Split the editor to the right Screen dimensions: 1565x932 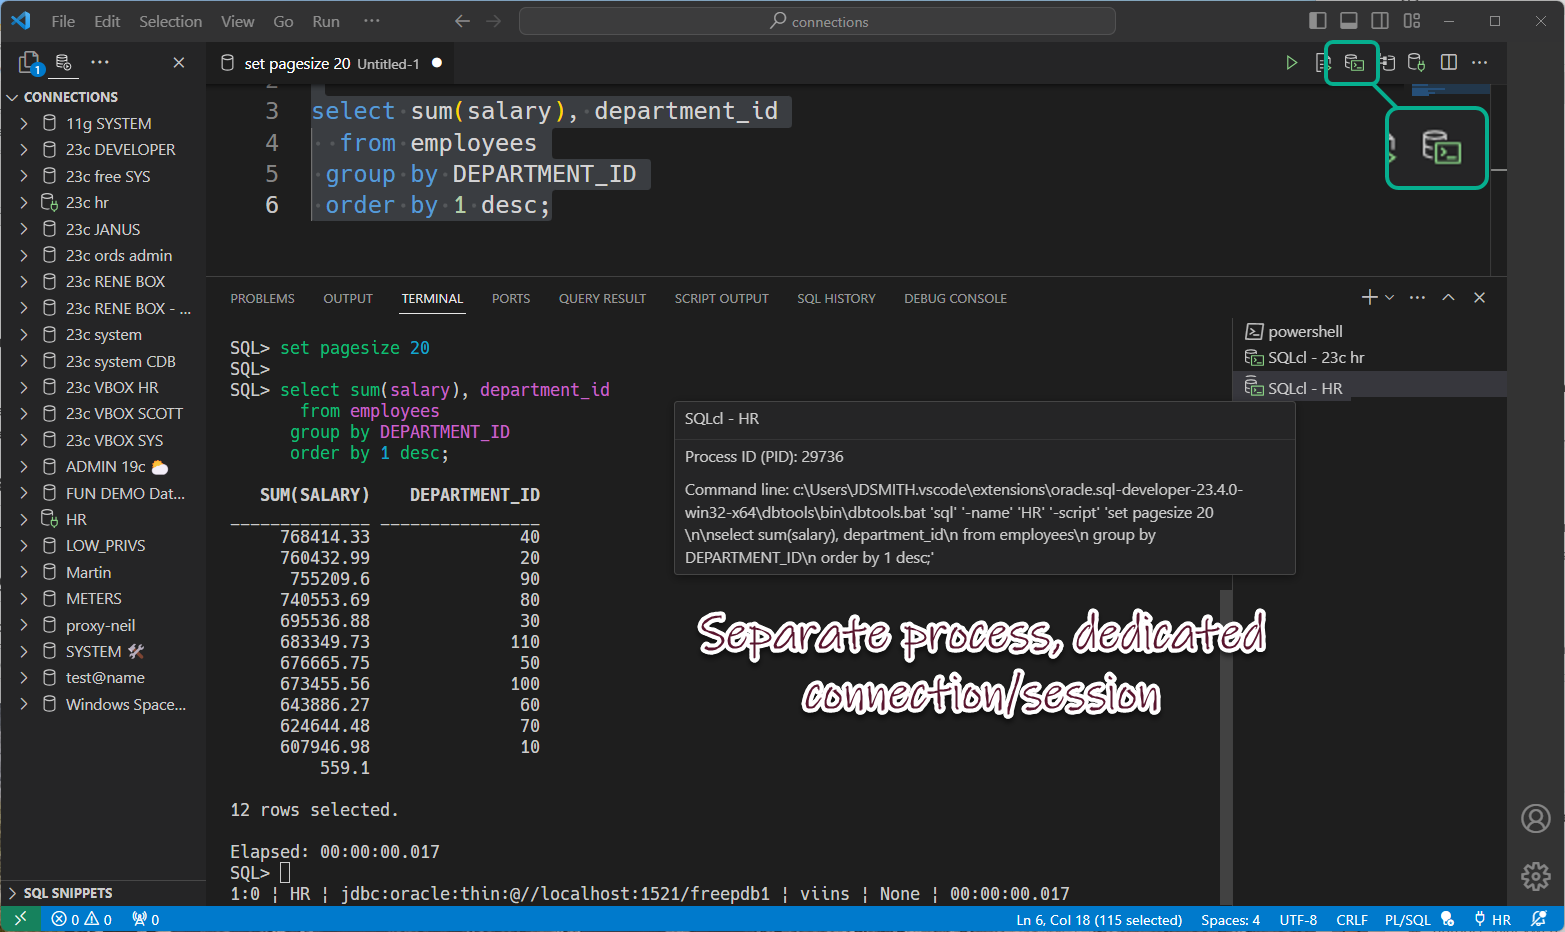pyautogui.click(x=1448, y=63)
